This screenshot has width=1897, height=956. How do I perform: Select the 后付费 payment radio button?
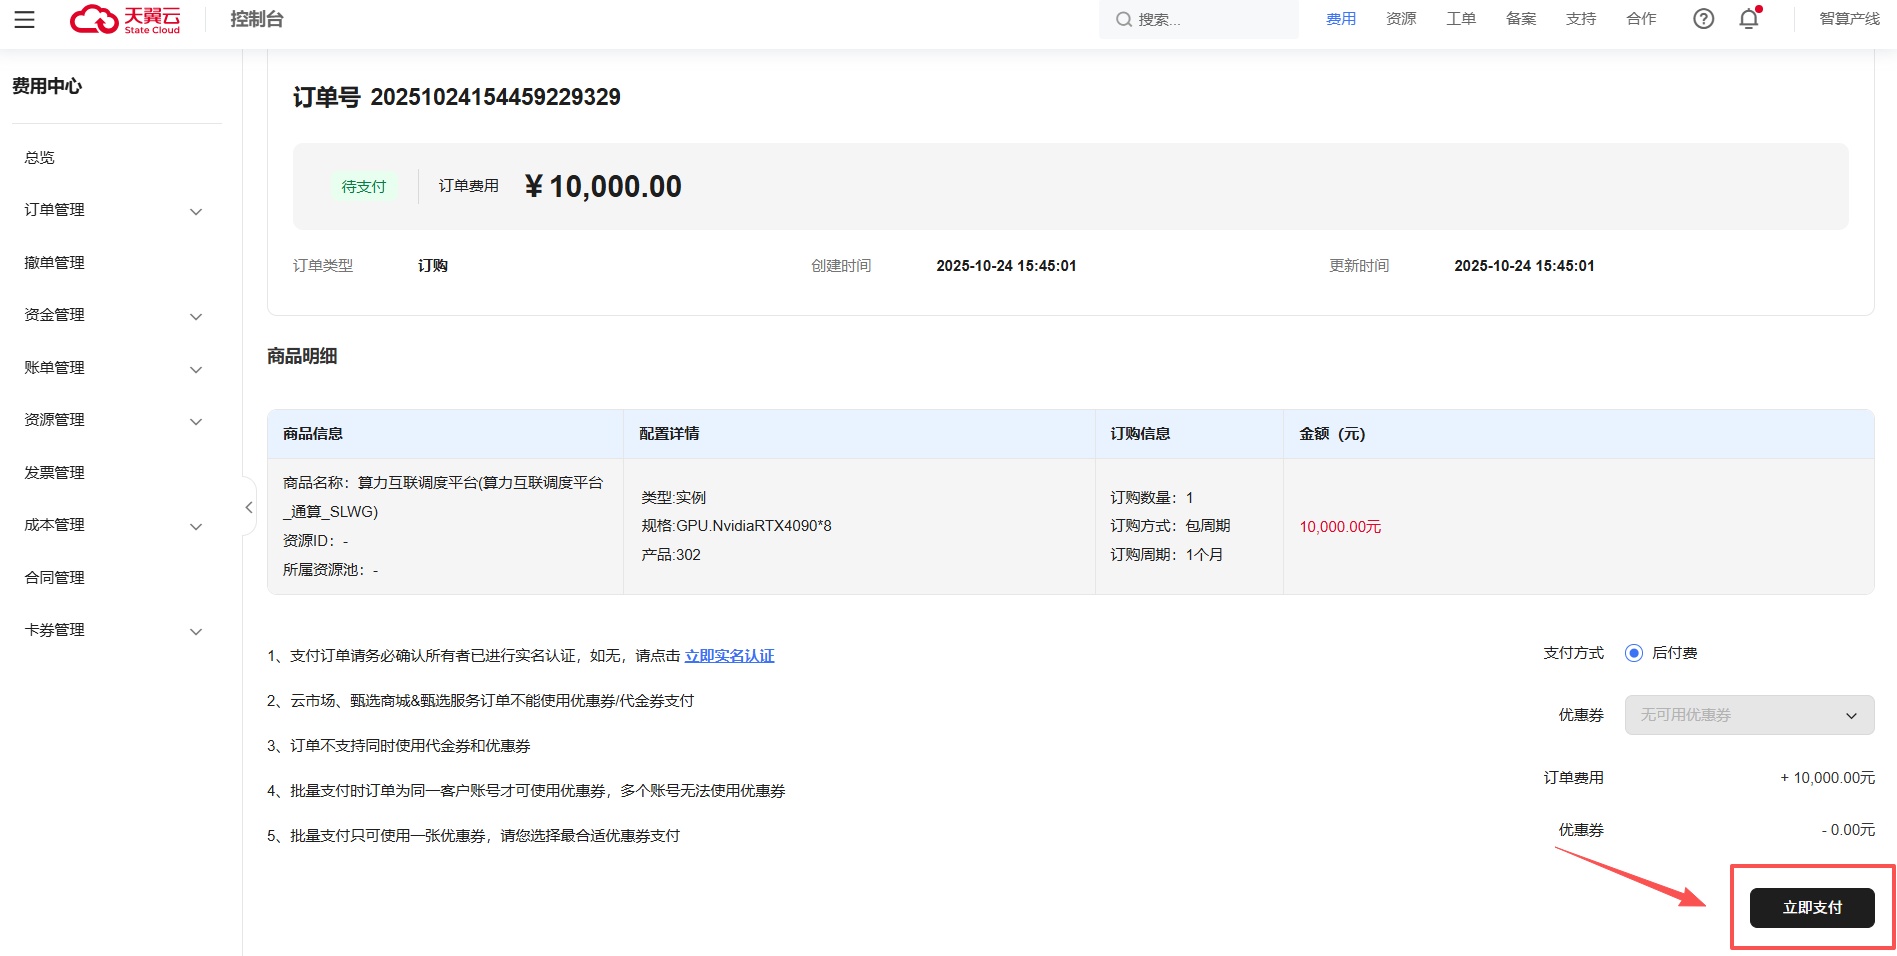(x=1634, y=653)
